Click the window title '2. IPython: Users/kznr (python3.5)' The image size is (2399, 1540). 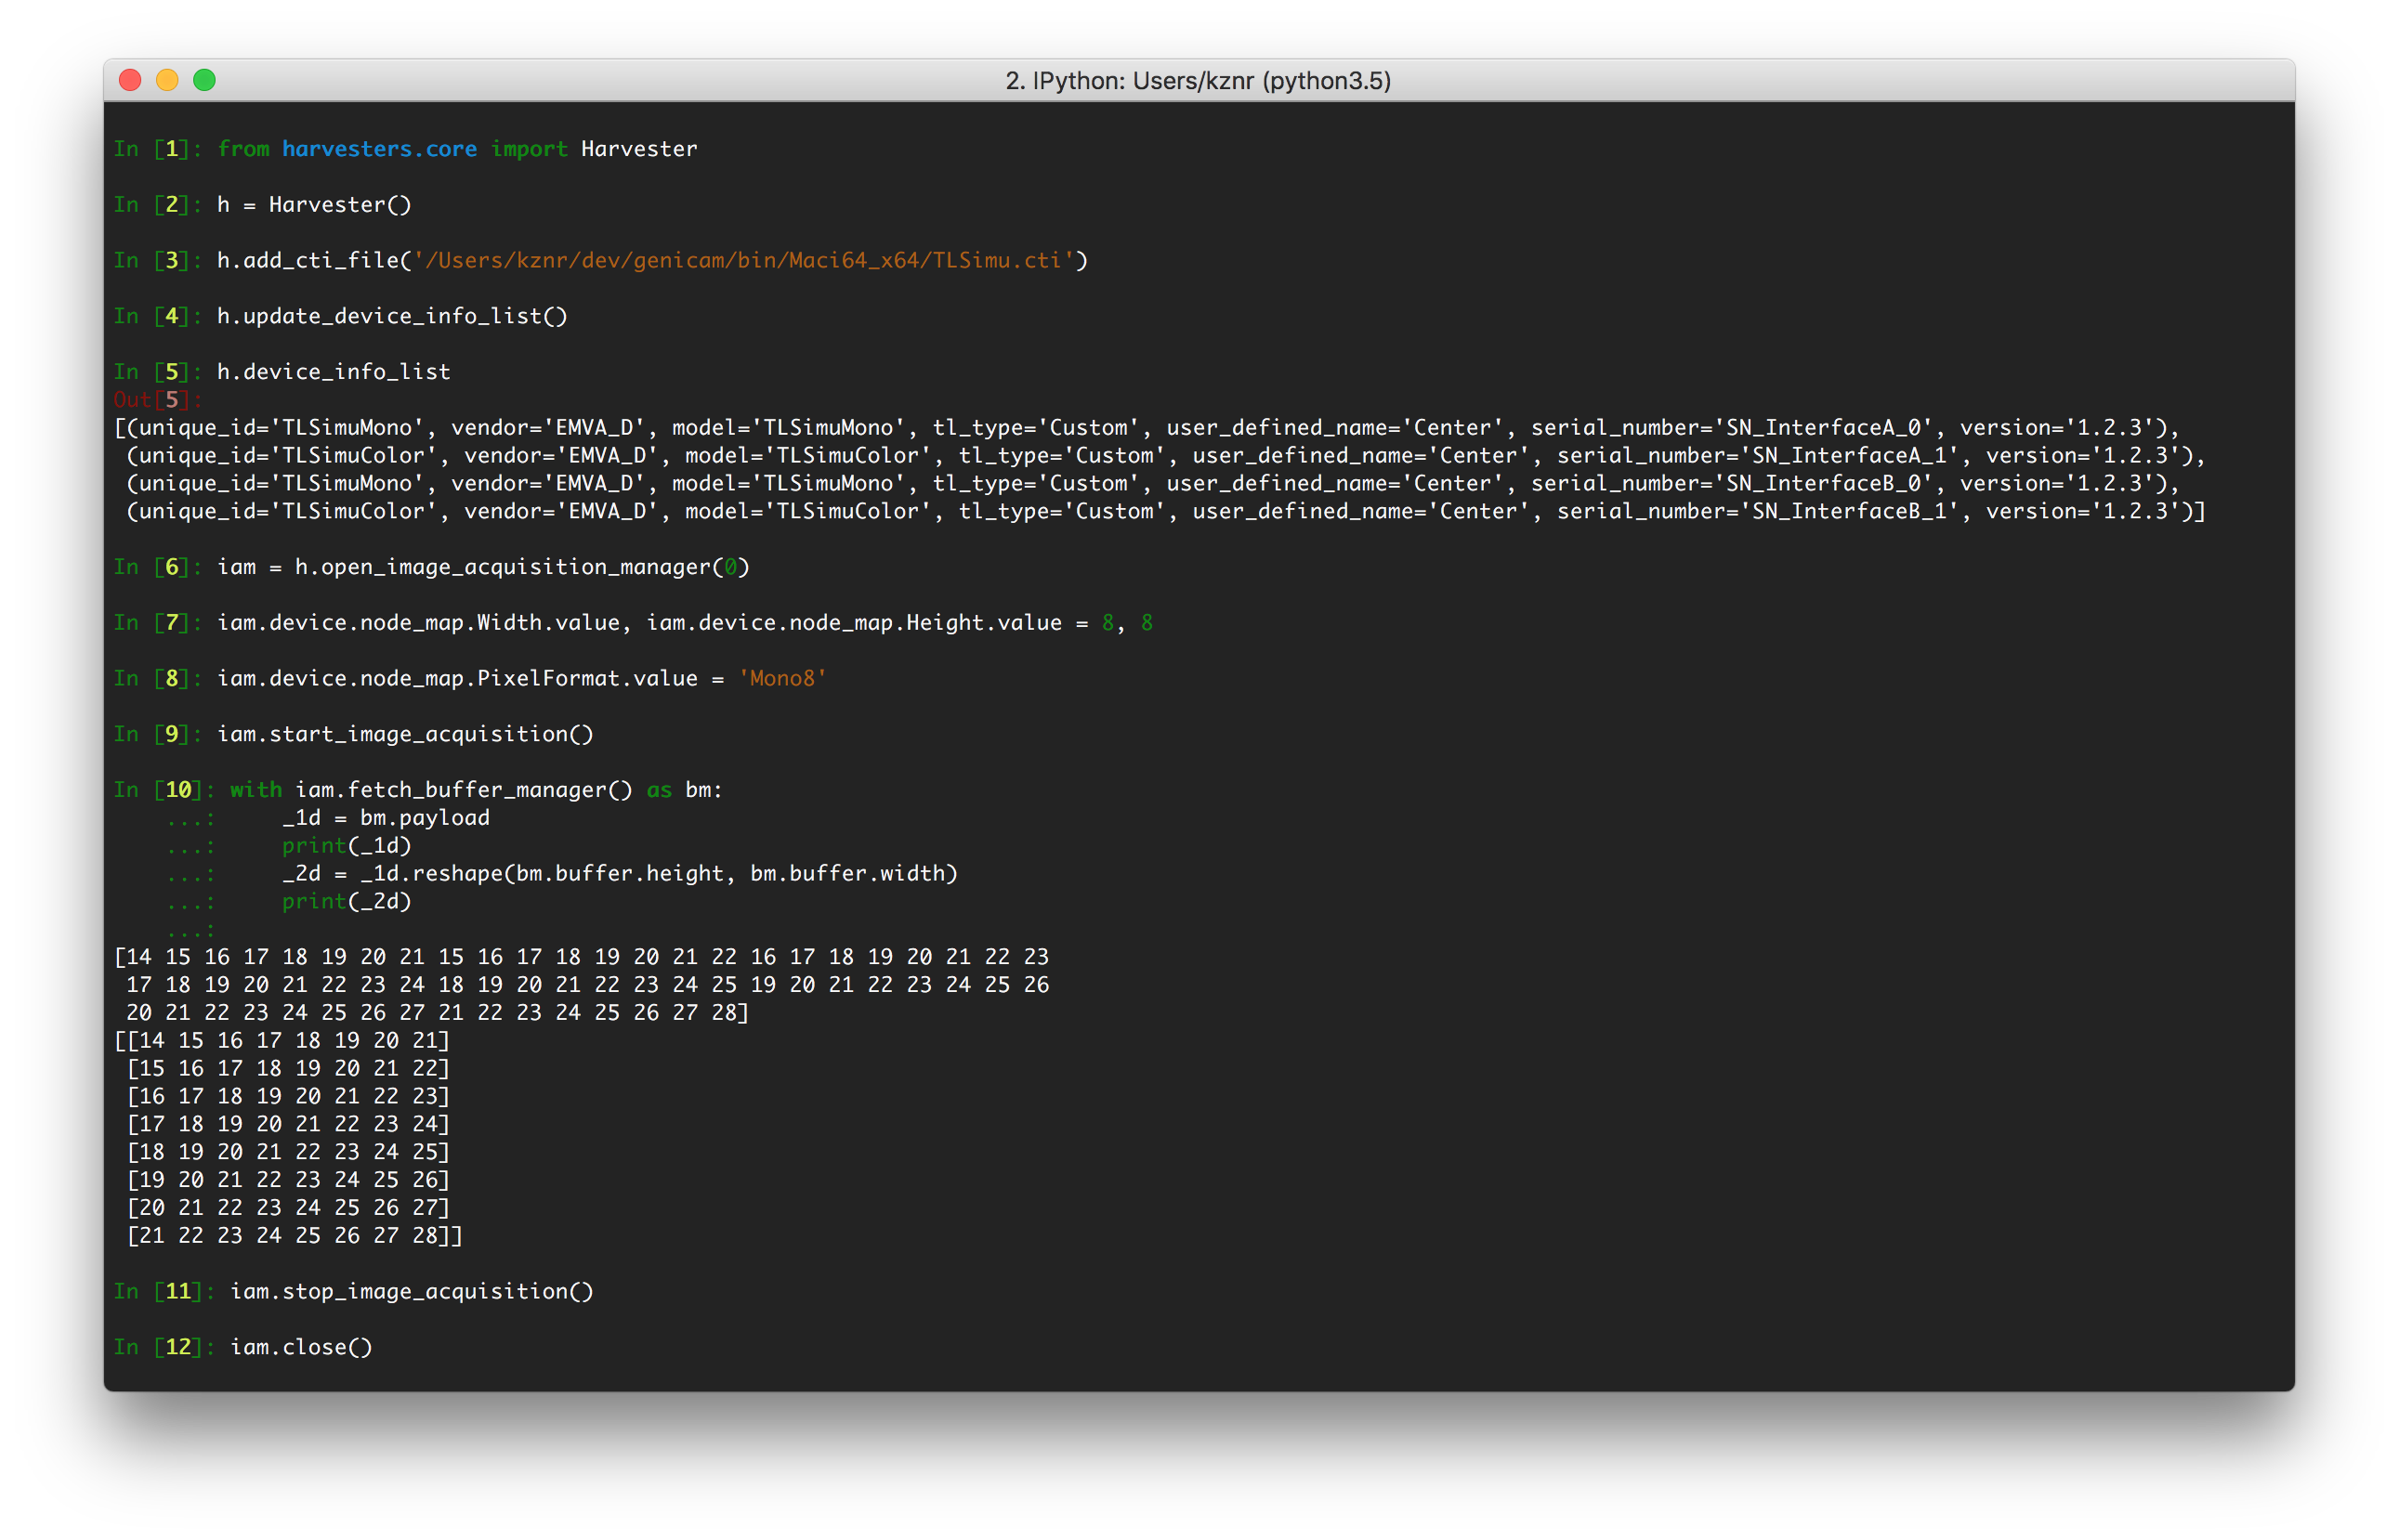1198,80
